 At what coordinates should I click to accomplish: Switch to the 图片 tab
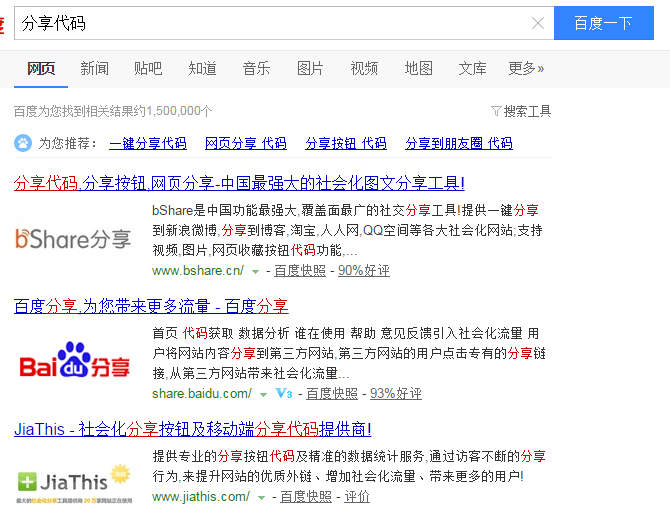(310, 68)
